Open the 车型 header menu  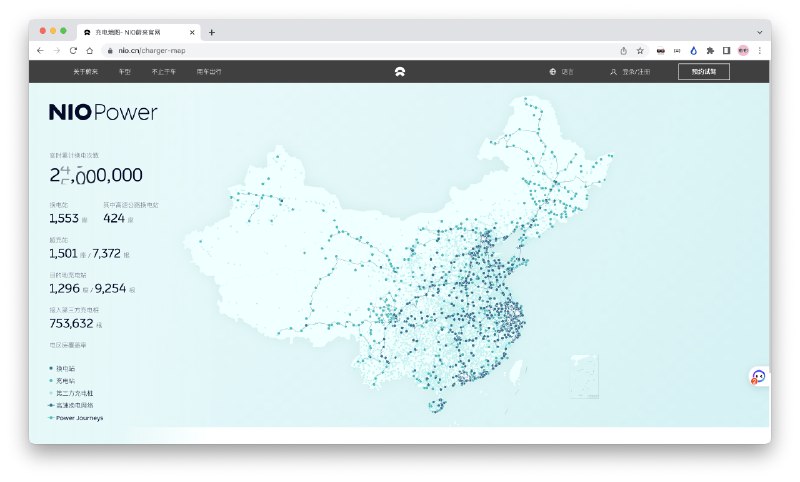(x=124, y=72)
